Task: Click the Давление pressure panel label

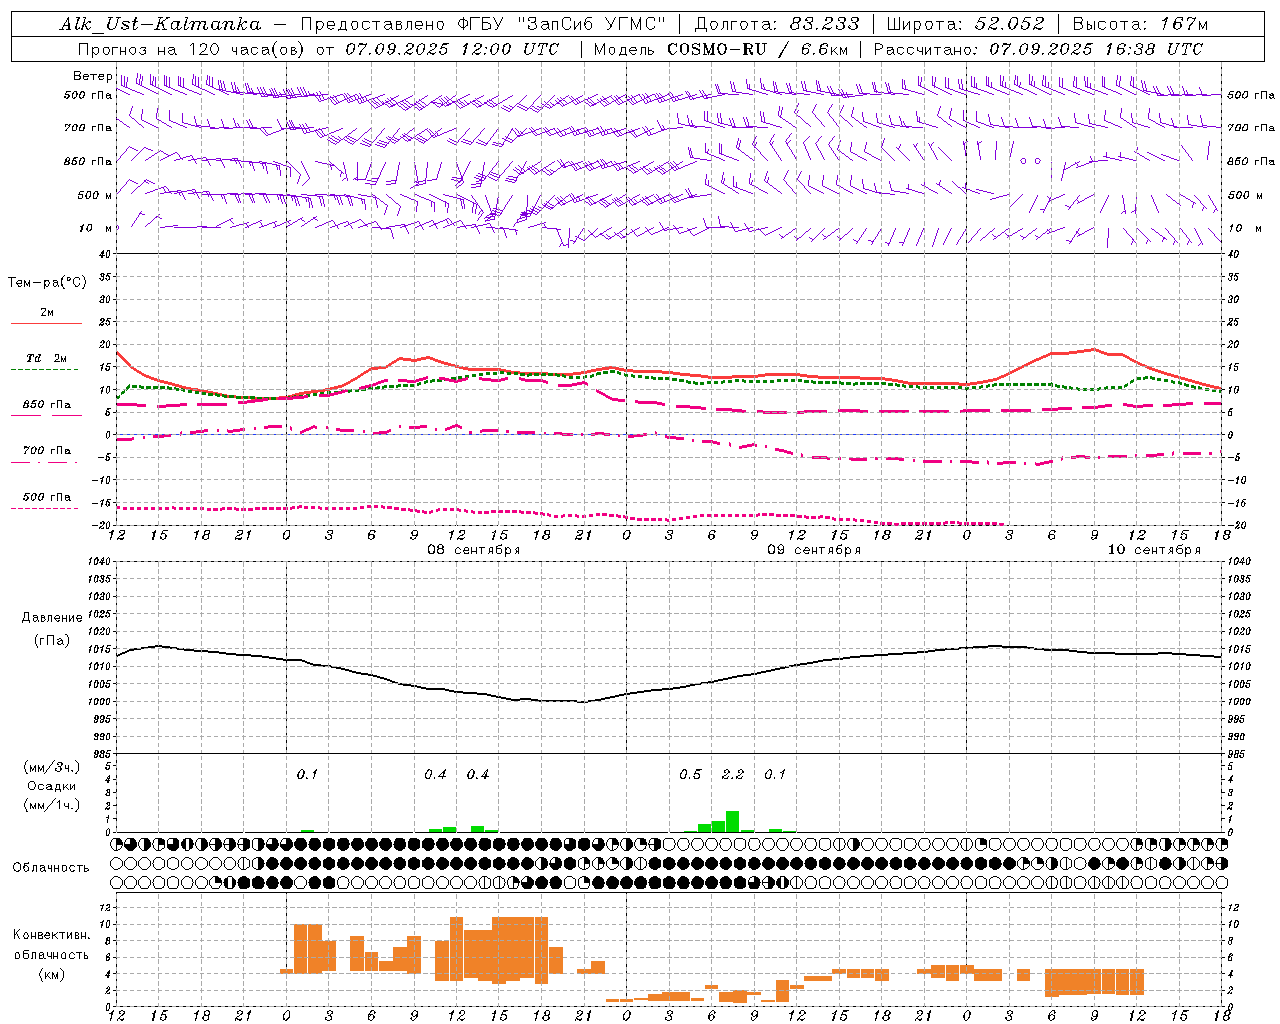Action: tap(52, 618)
